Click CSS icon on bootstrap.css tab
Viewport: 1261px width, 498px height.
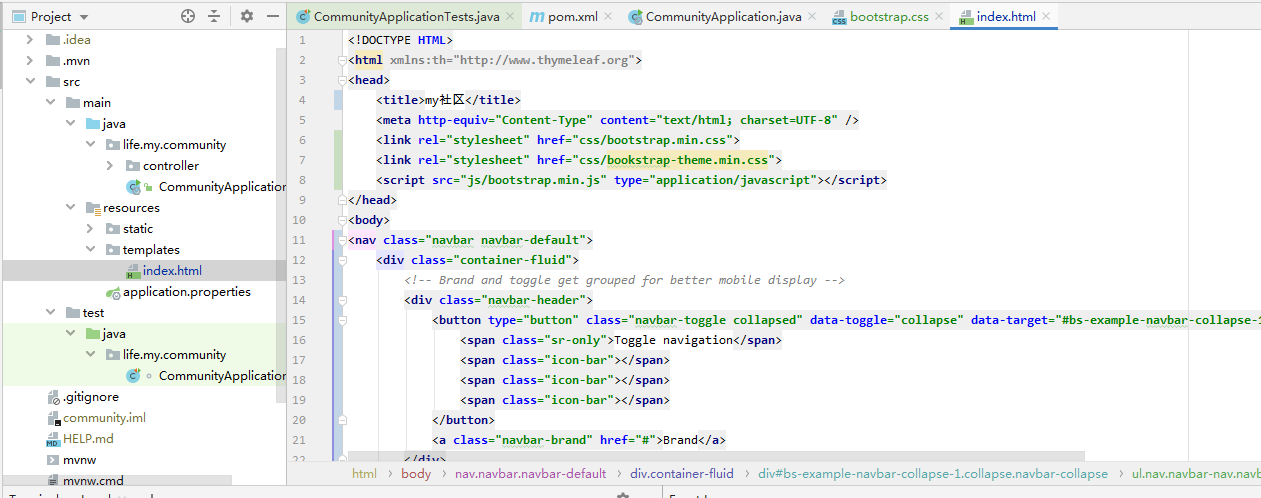tap(839, 17)
